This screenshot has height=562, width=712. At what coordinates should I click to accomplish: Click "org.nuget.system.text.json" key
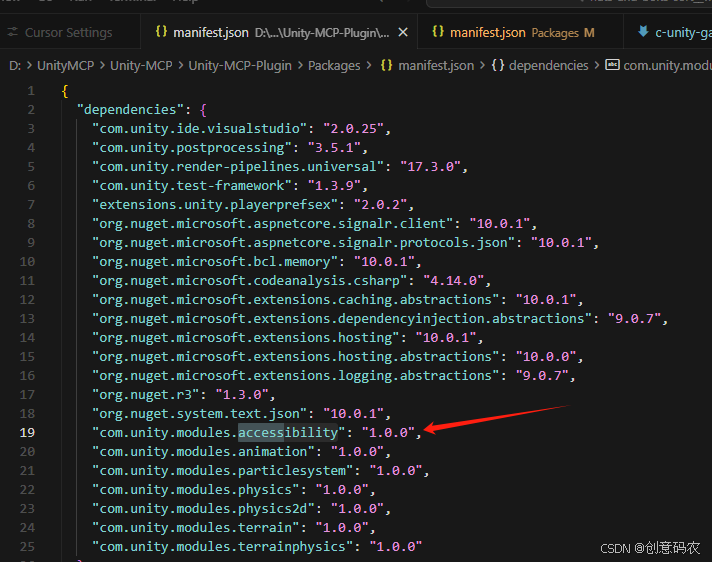click(x=200, y=414)
